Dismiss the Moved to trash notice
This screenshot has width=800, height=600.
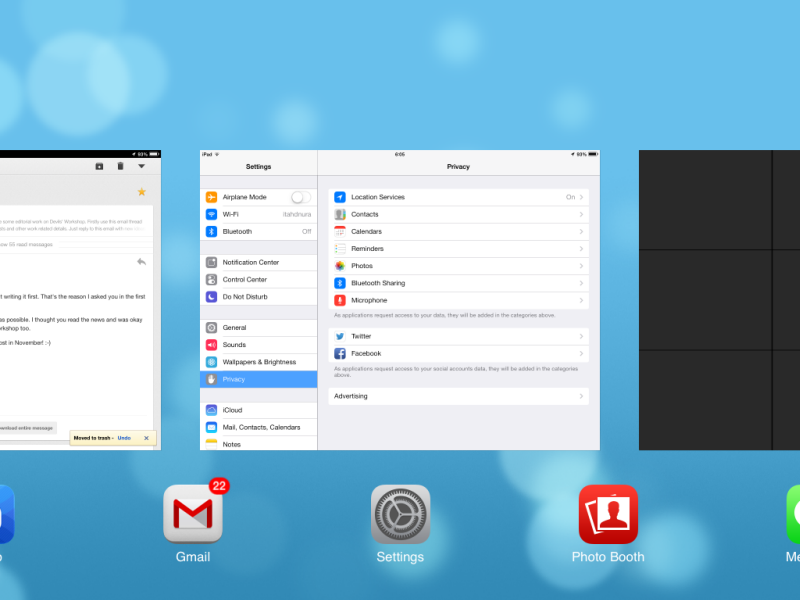coord(146,438)
